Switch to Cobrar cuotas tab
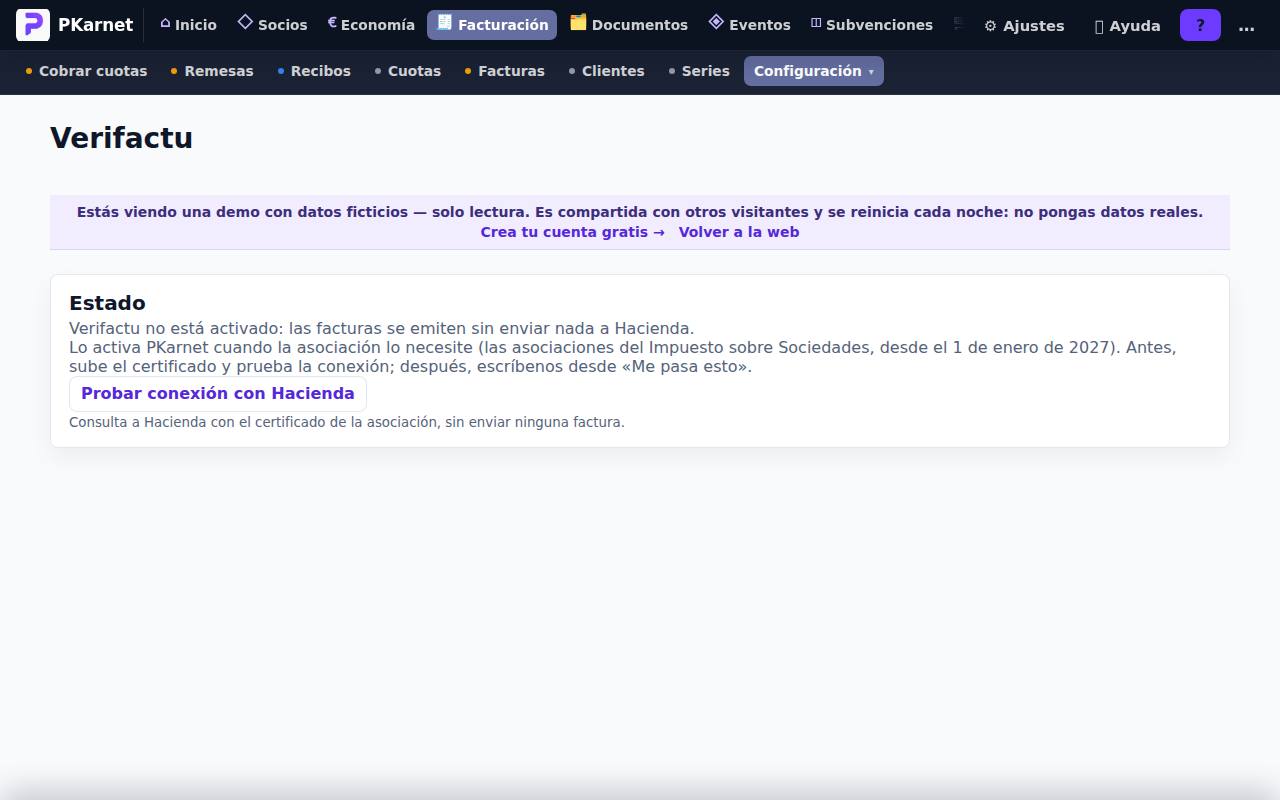Viewport: 1280px width, 800px height. [x=86, y=71]
